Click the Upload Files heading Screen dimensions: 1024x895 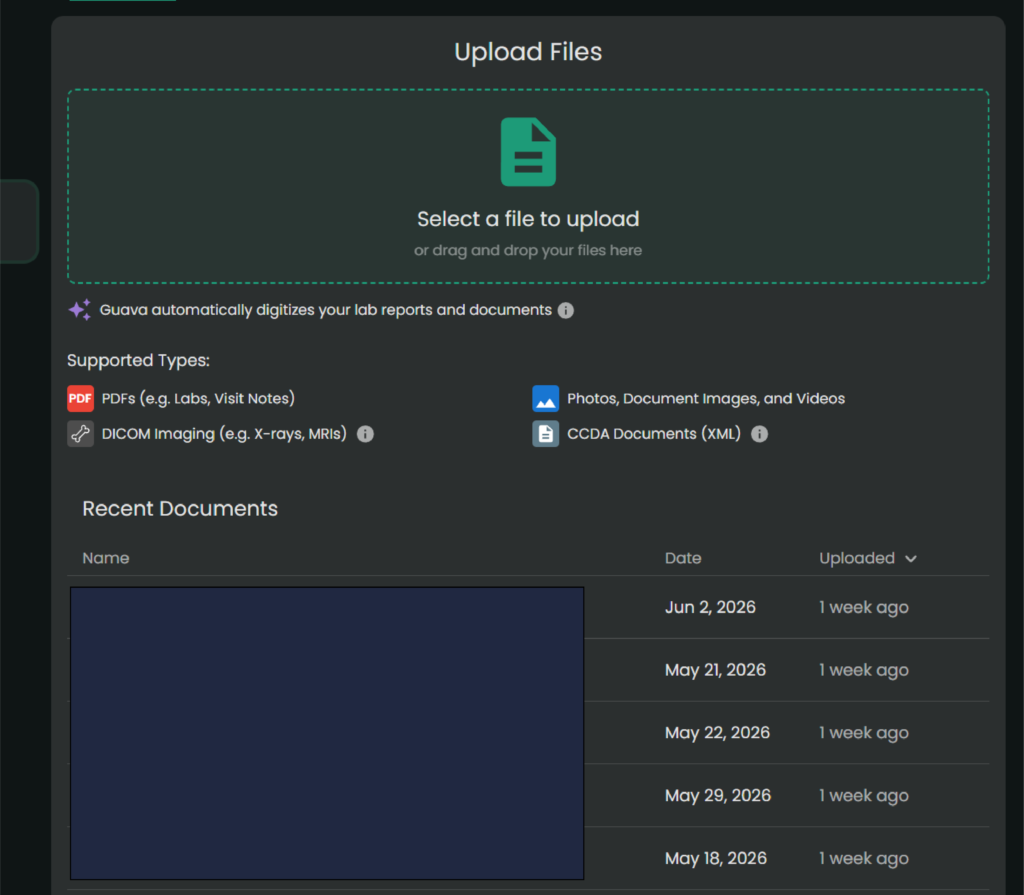click(x=528, y=52)
